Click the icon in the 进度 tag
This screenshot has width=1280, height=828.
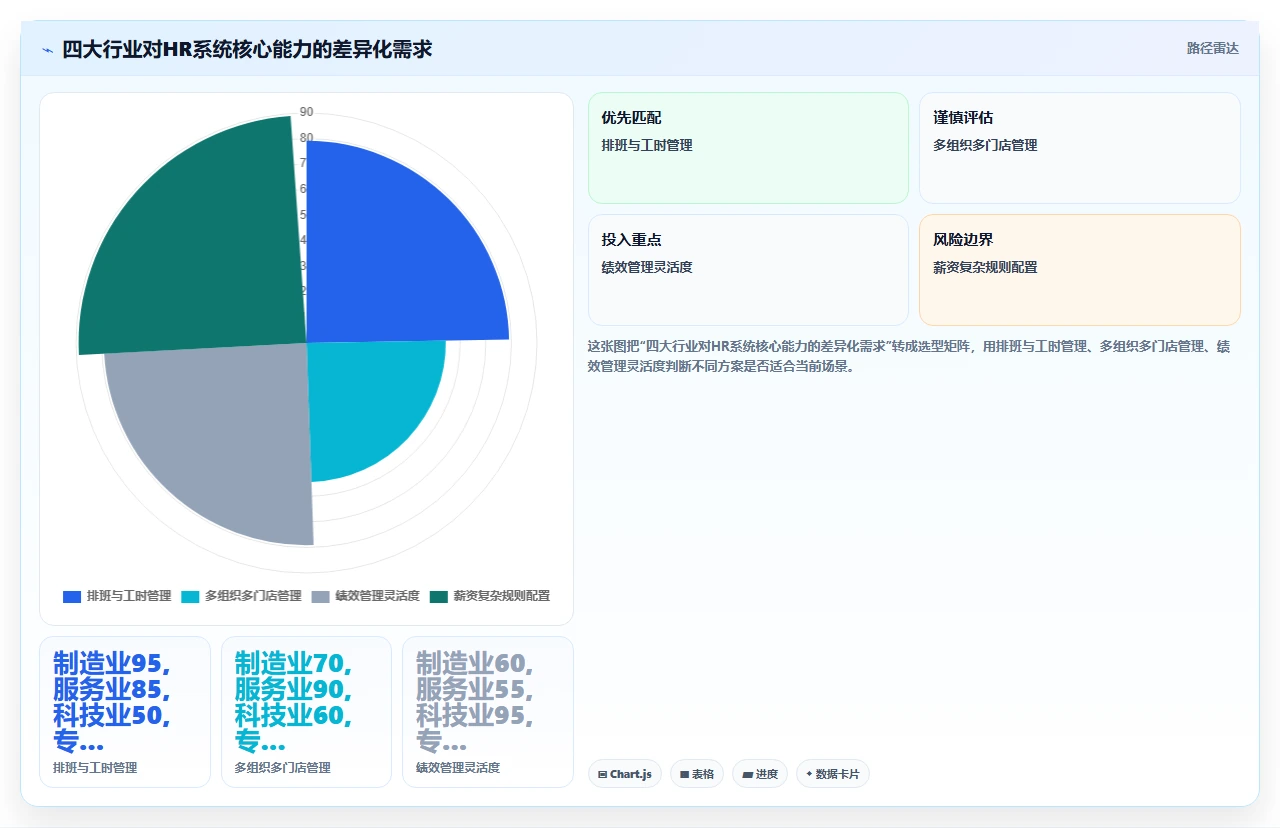747,774
